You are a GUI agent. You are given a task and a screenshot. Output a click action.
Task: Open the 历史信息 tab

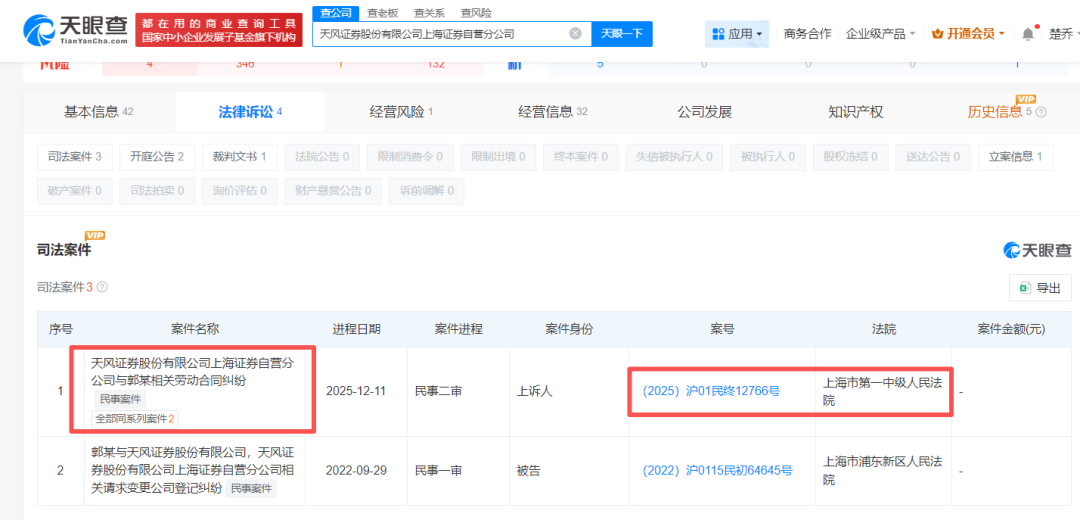coord(995,112)
